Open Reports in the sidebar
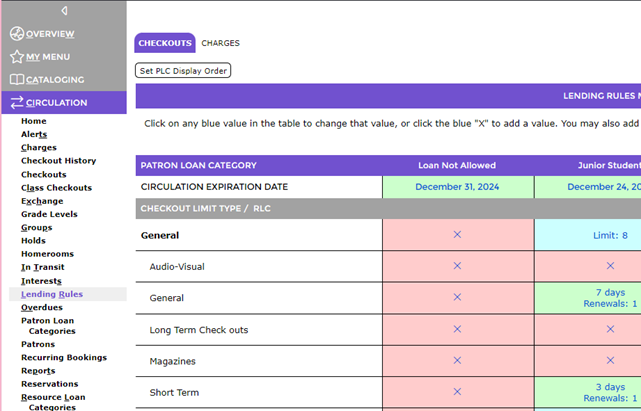641x411 pixels. [x=38, y=371]
